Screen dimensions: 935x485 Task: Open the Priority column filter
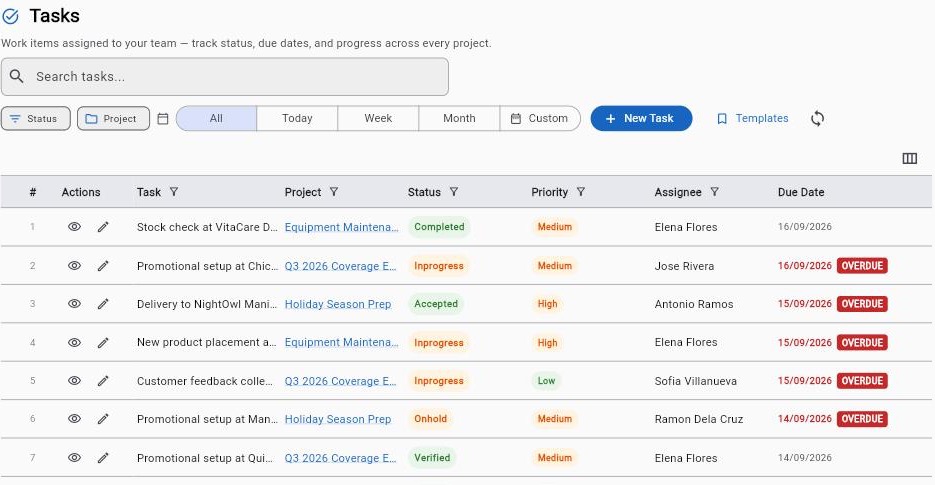(581, 191)
